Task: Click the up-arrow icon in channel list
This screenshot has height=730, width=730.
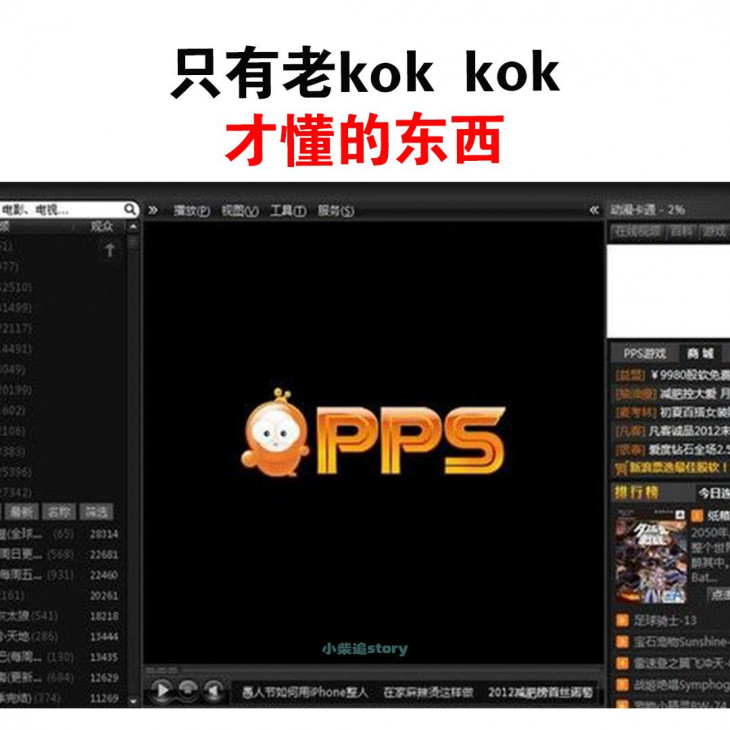Action: point(109,250)
